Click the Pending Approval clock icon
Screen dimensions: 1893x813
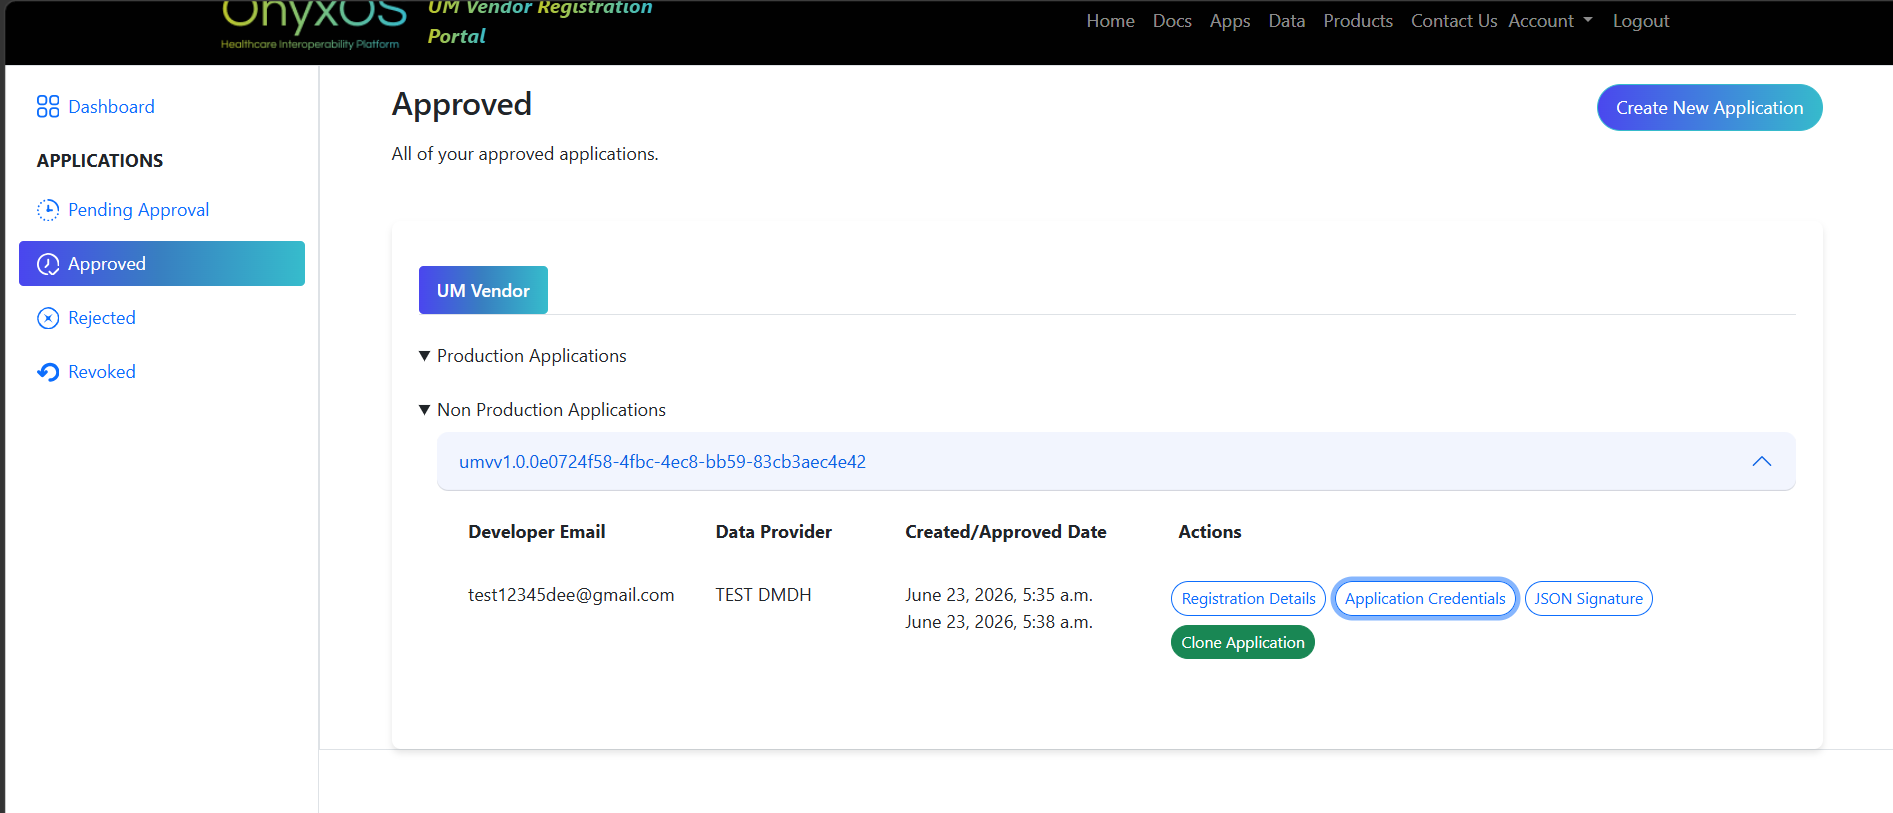pyautogui.click(x=48, y=210)
